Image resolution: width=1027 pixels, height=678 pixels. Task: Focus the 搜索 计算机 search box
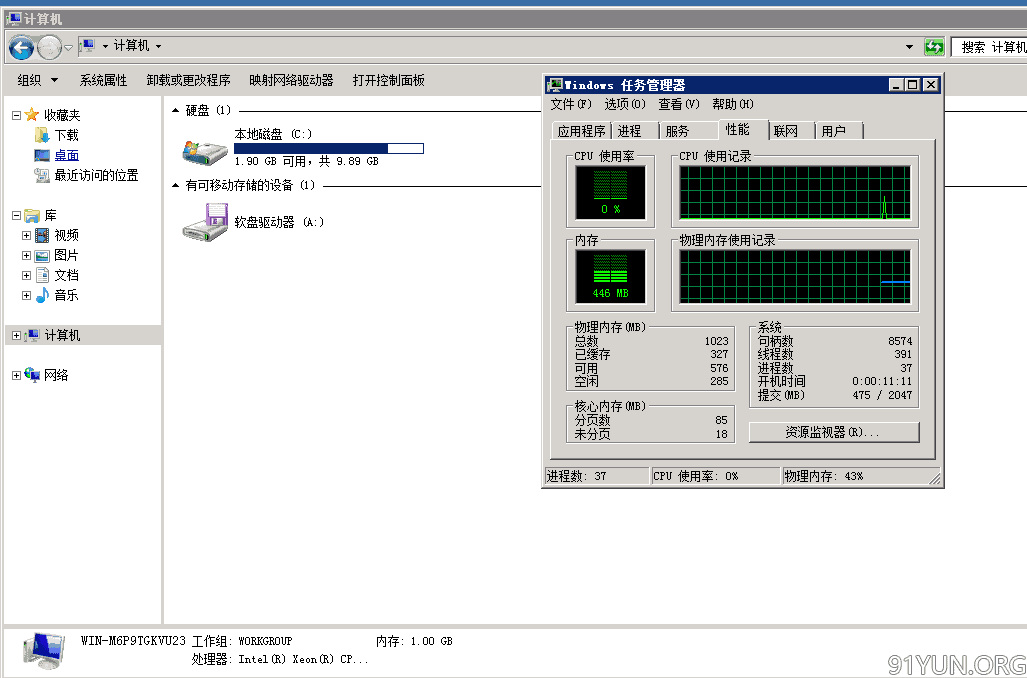pos(988,47)
